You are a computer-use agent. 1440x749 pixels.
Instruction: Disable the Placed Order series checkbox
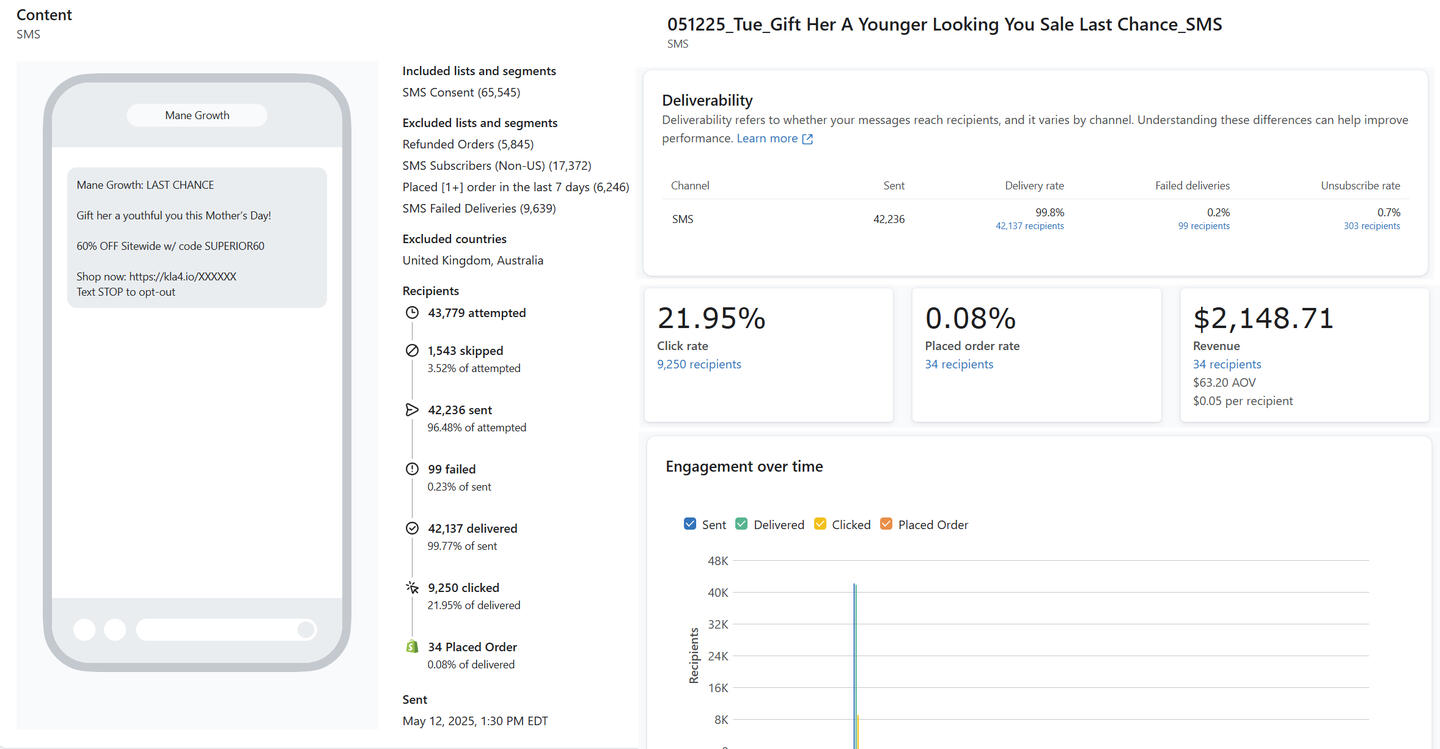(x=886, y=524)
